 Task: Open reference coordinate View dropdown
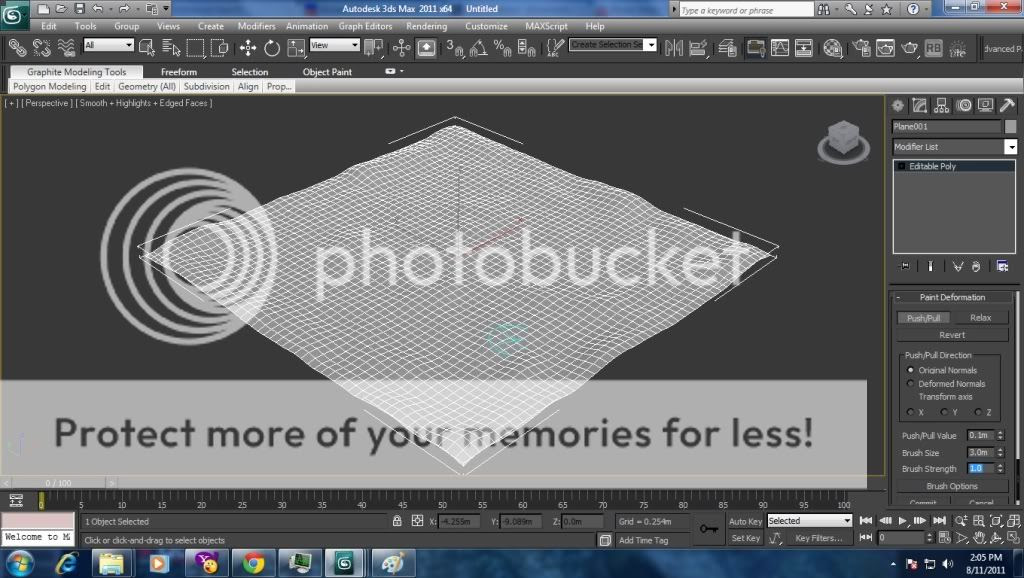pyautogui.click(x=334, y=45)
